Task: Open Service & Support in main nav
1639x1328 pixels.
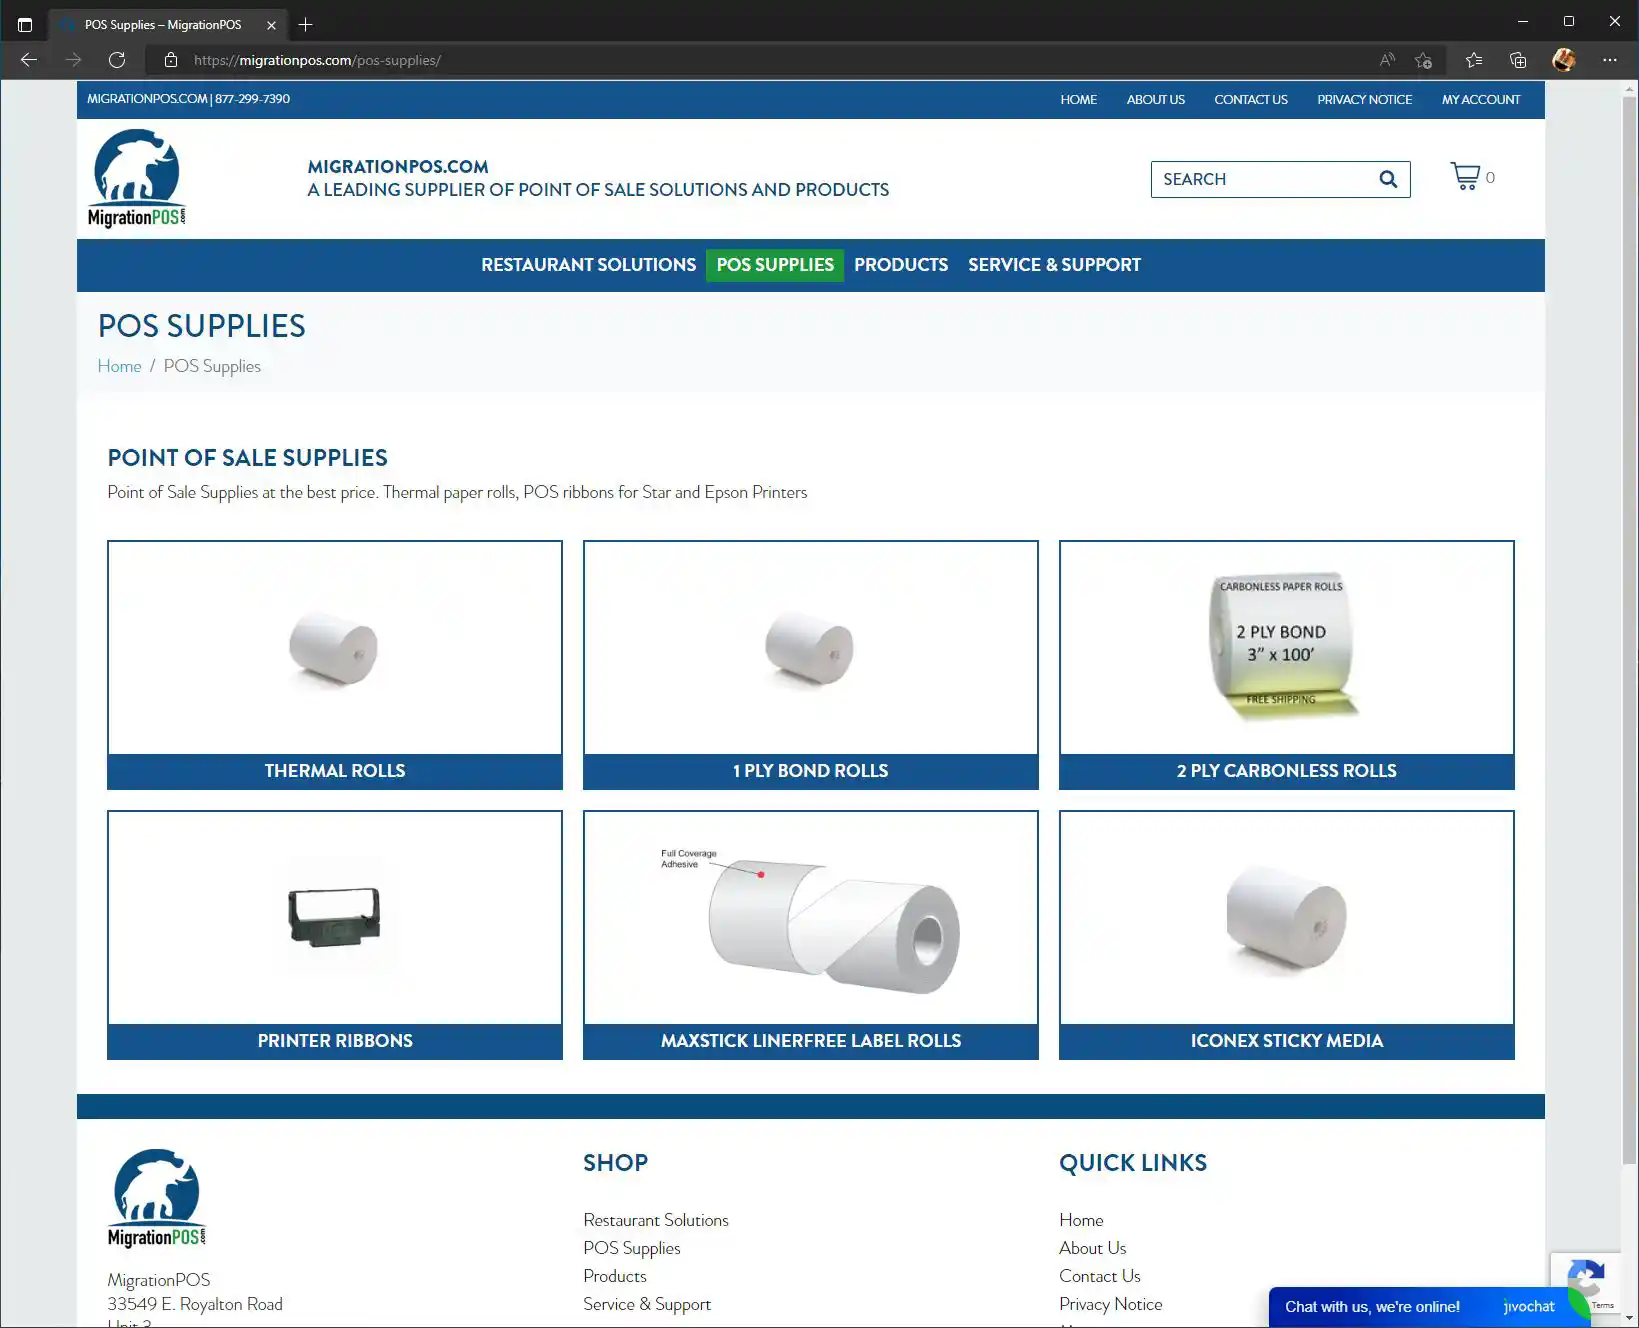Action: pyautogui.click(x=1054, y=265)
